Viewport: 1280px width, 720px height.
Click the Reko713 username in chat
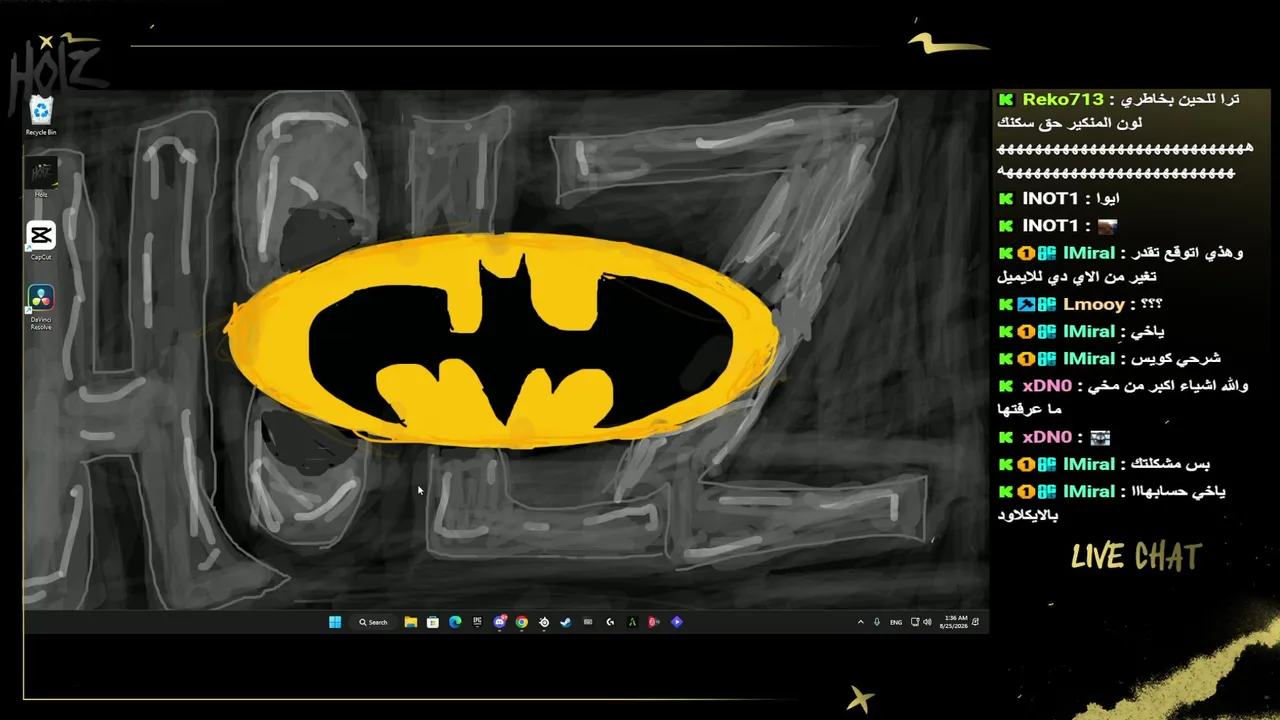click(1063, 99)
